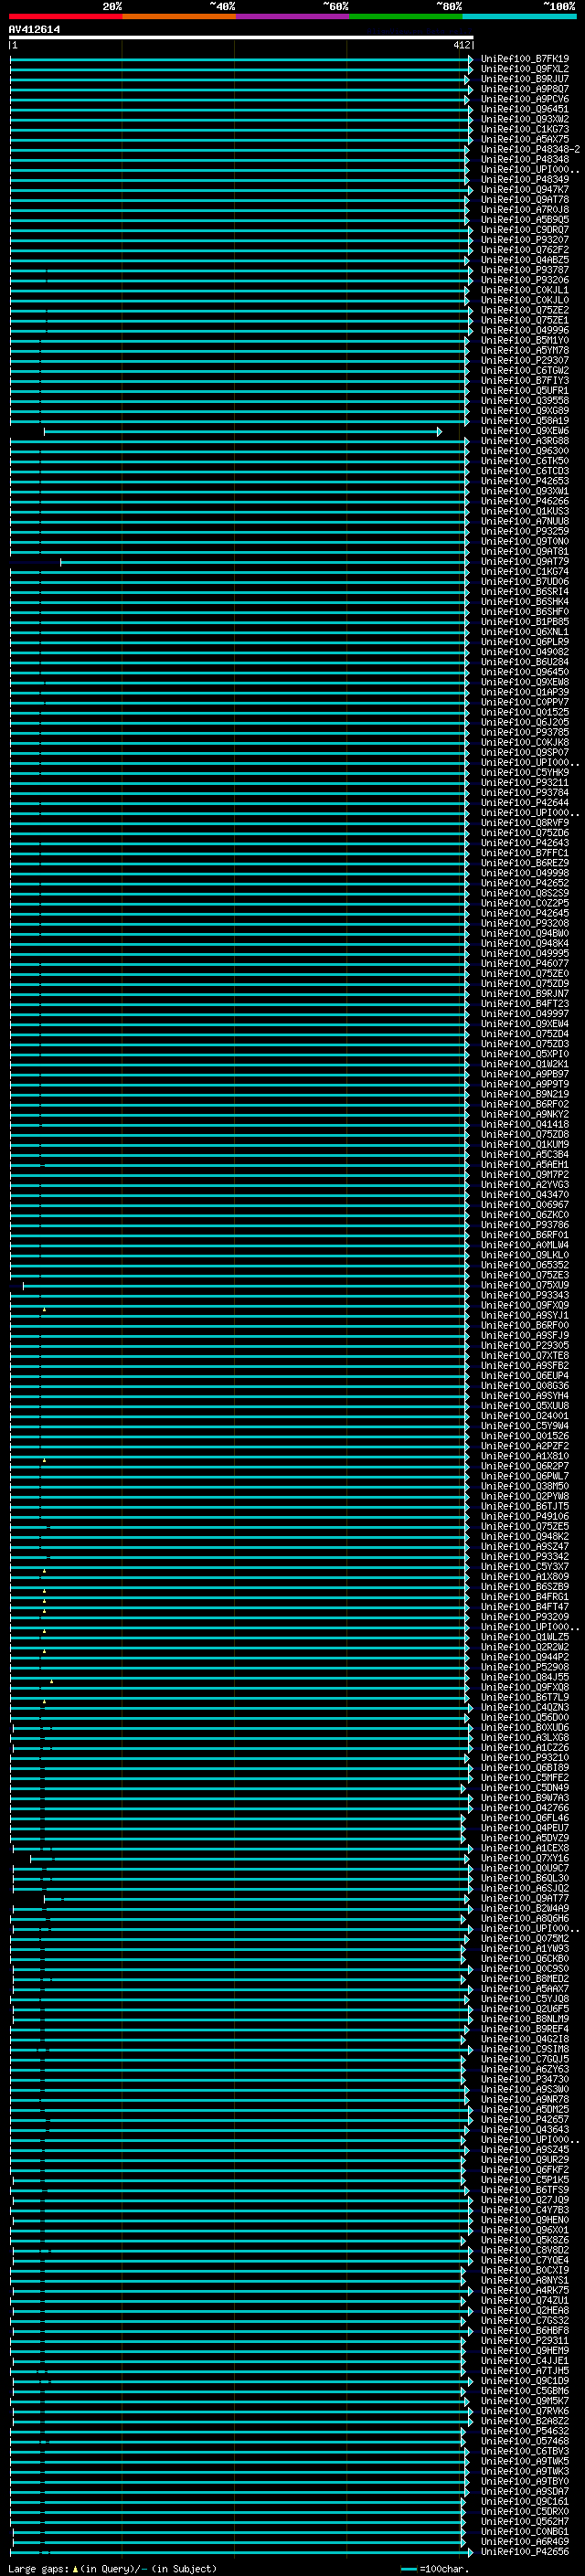Click the green ~80% identity legend segment

(405, 16)
